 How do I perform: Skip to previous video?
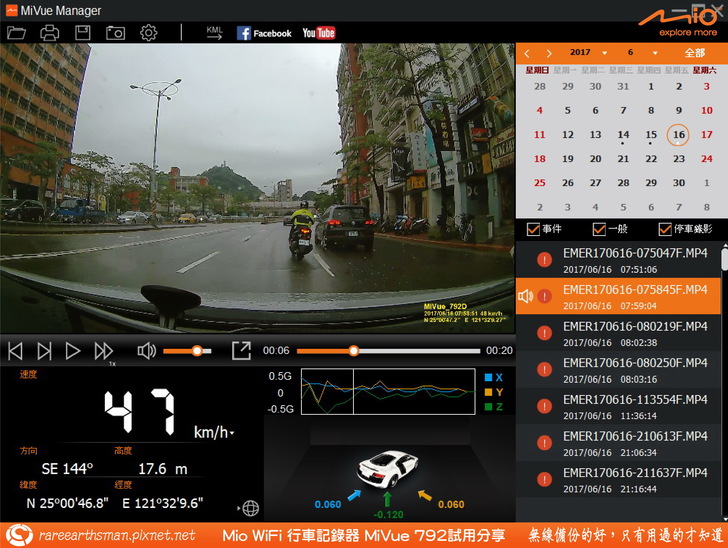pos(15,351)
